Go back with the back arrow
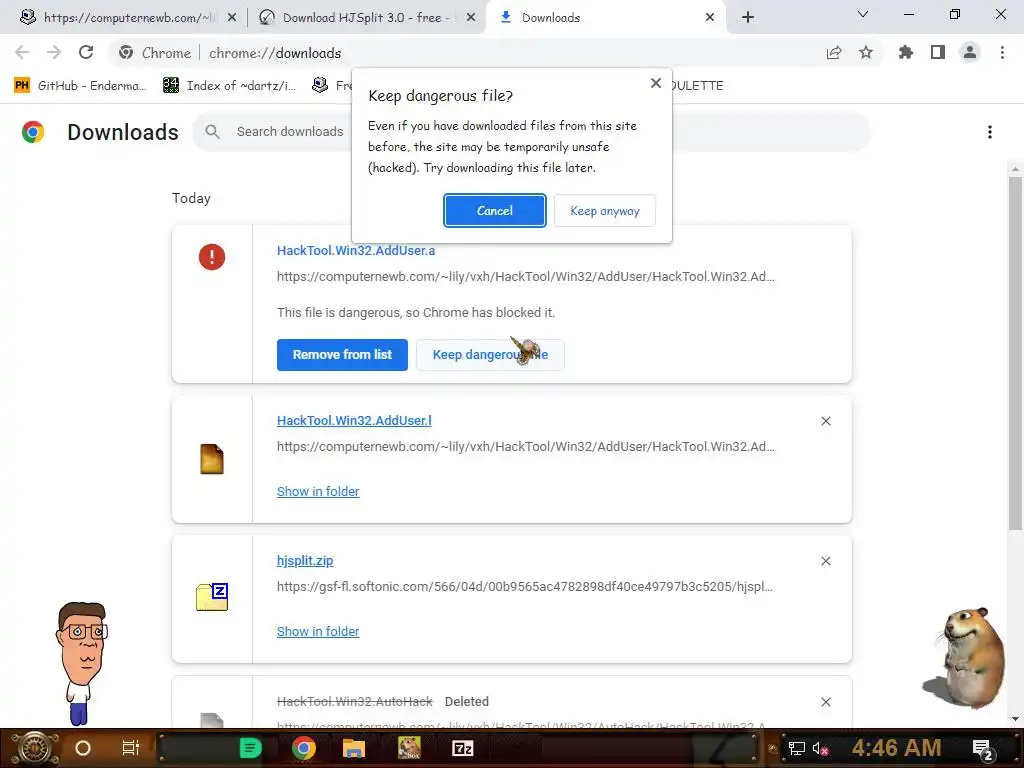 point(22,52)
